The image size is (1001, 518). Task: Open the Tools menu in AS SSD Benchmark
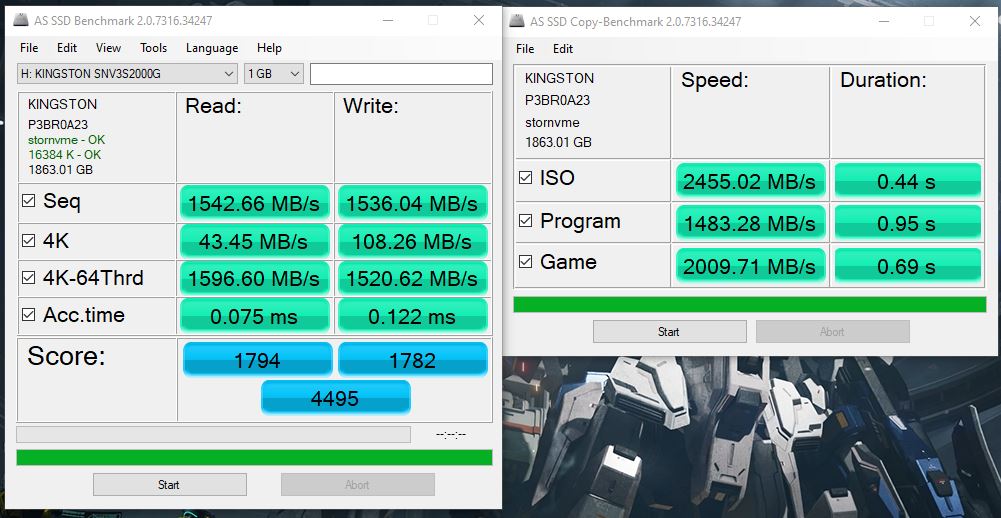[153, 48]
